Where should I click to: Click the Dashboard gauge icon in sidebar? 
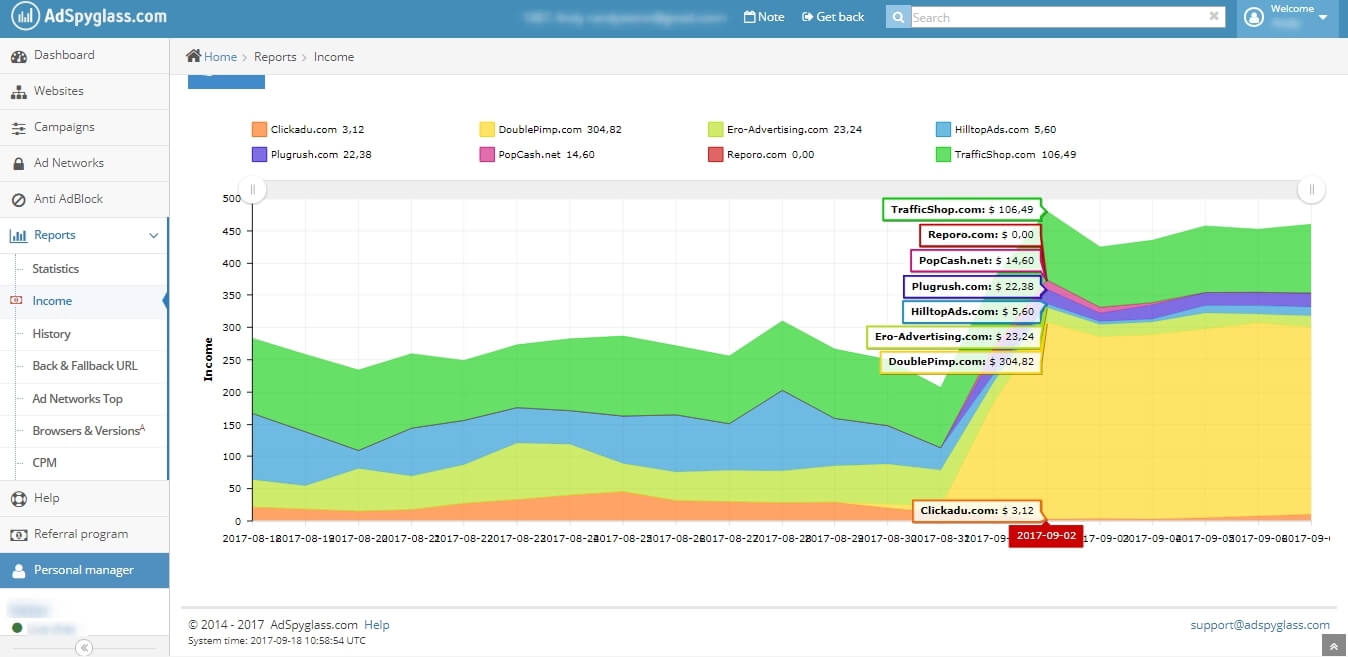click(x=19, y=56)
